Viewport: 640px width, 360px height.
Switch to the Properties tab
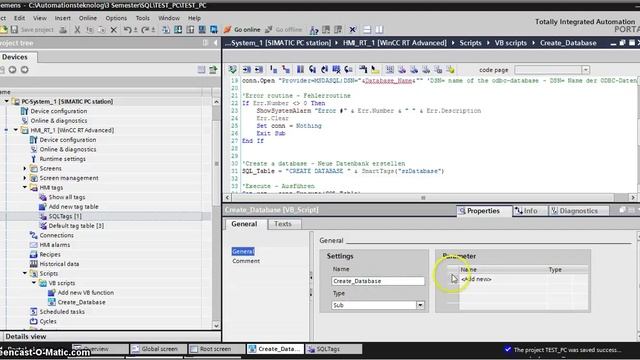tap(484, 211)
